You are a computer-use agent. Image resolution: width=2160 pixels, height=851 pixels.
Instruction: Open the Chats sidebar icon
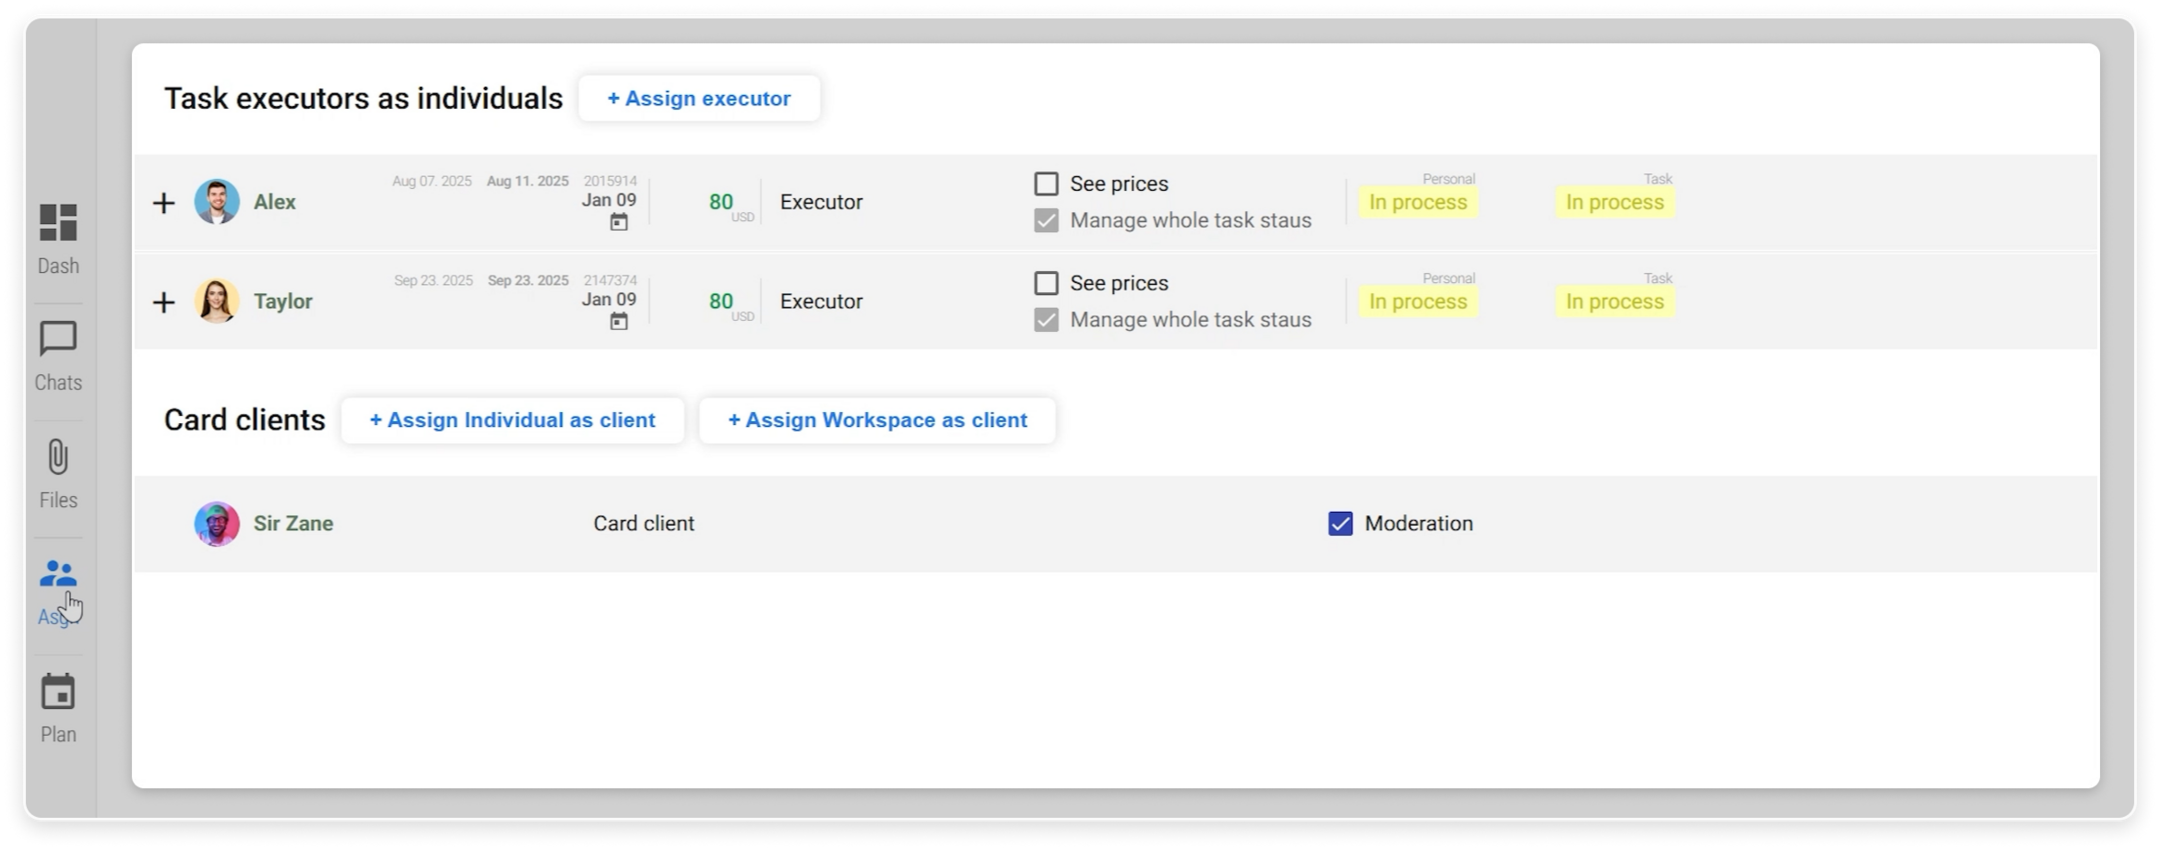[x=58, y=340]
